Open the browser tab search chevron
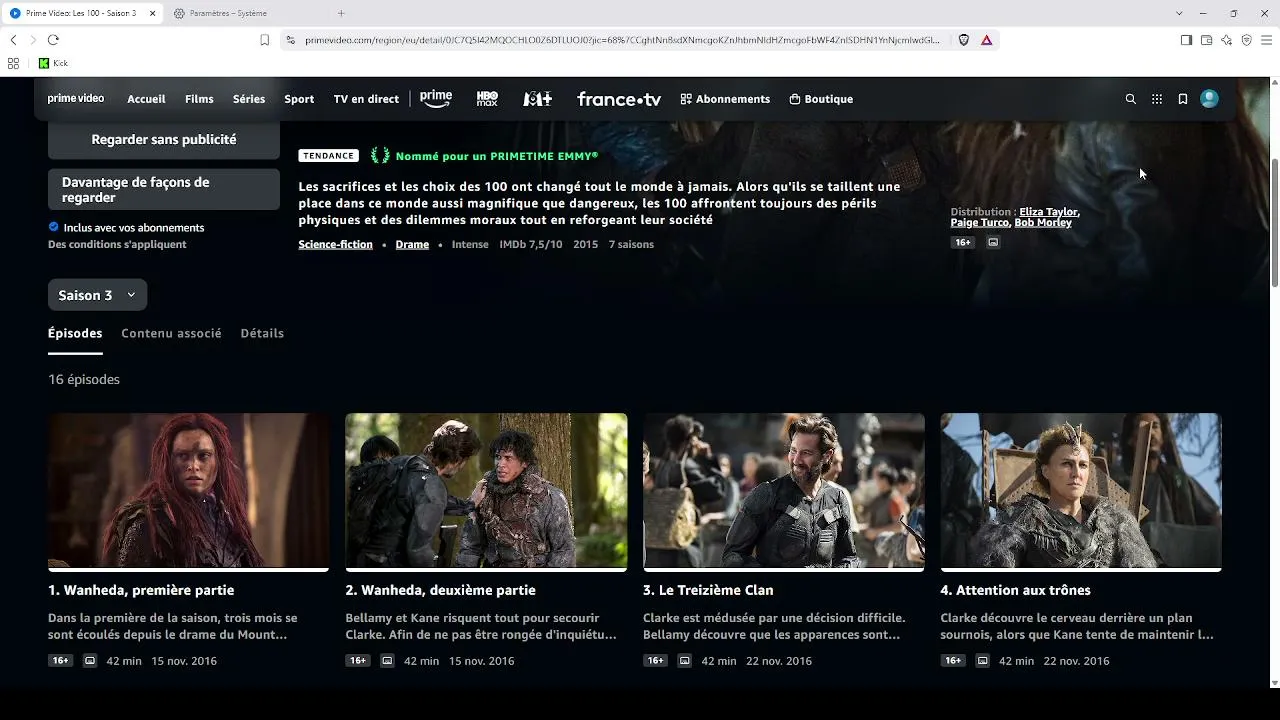Screen dimensions: 1280x720 (1179, 13)
